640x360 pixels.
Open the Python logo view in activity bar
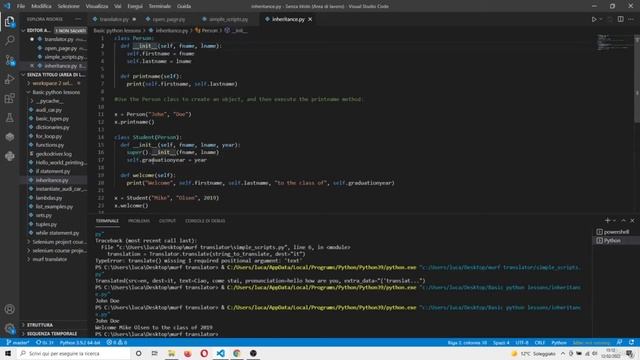click(x=9, y=156)
